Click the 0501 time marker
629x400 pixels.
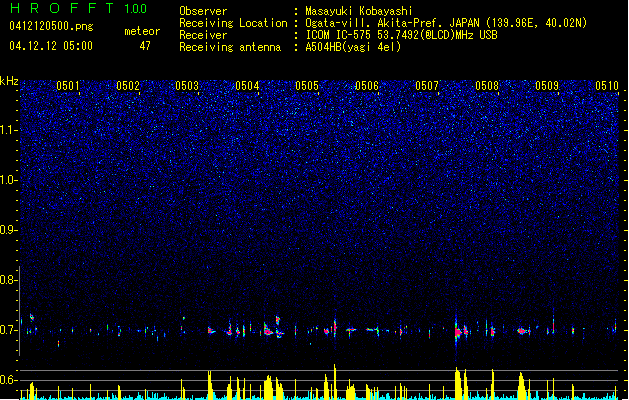[x=67, y=85]
